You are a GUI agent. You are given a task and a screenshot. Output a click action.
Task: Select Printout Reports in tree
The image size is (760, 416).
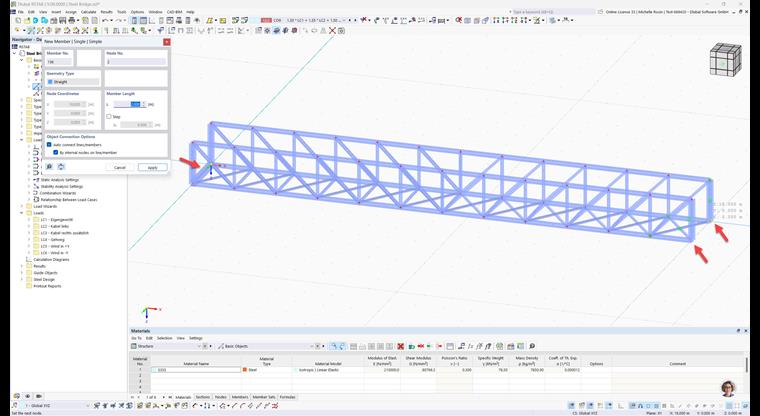pyautogui.click(x=48, y=286)
